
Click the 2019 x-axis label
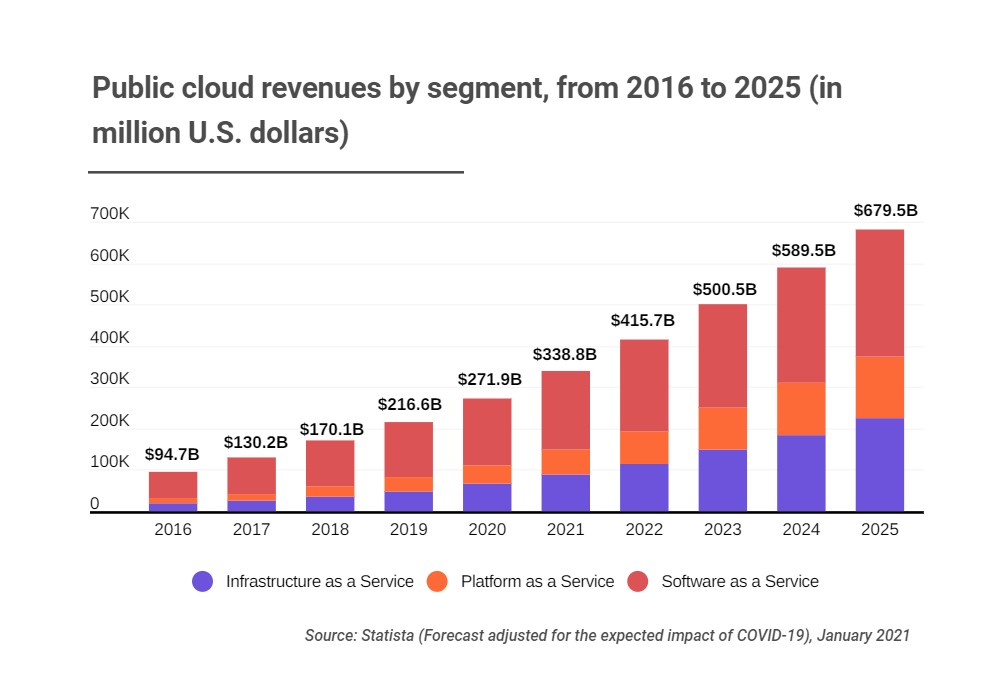pos(409,529)
